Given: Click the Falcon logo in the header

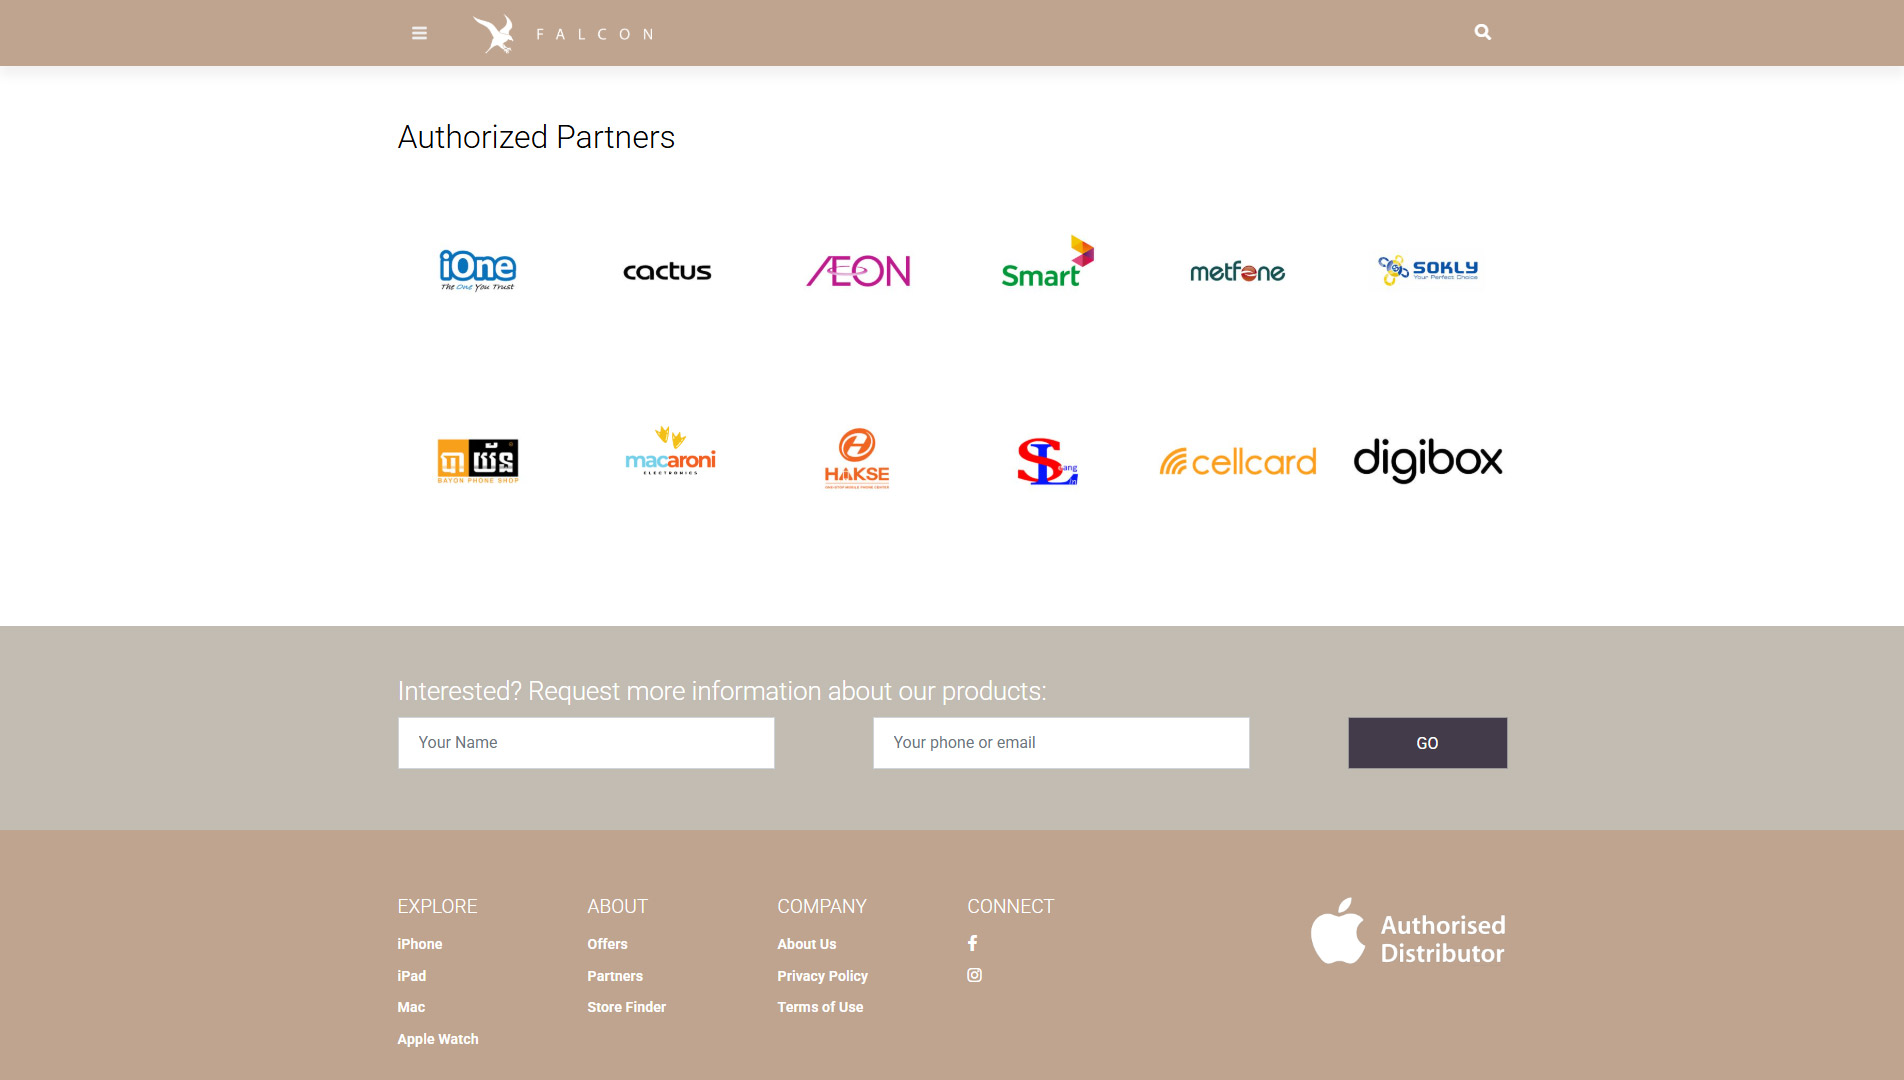Looking at the screenshot, I should (x=563, y=32).
